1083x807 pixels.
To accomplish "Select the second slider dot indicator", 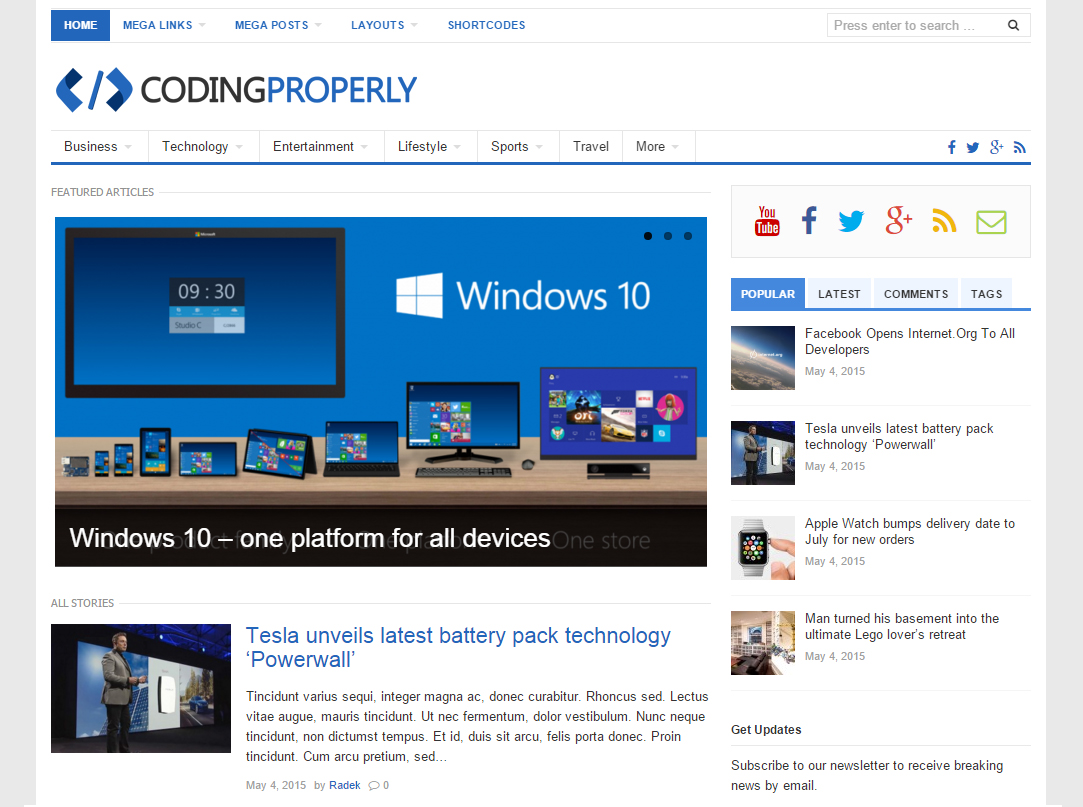I will 668,236.
